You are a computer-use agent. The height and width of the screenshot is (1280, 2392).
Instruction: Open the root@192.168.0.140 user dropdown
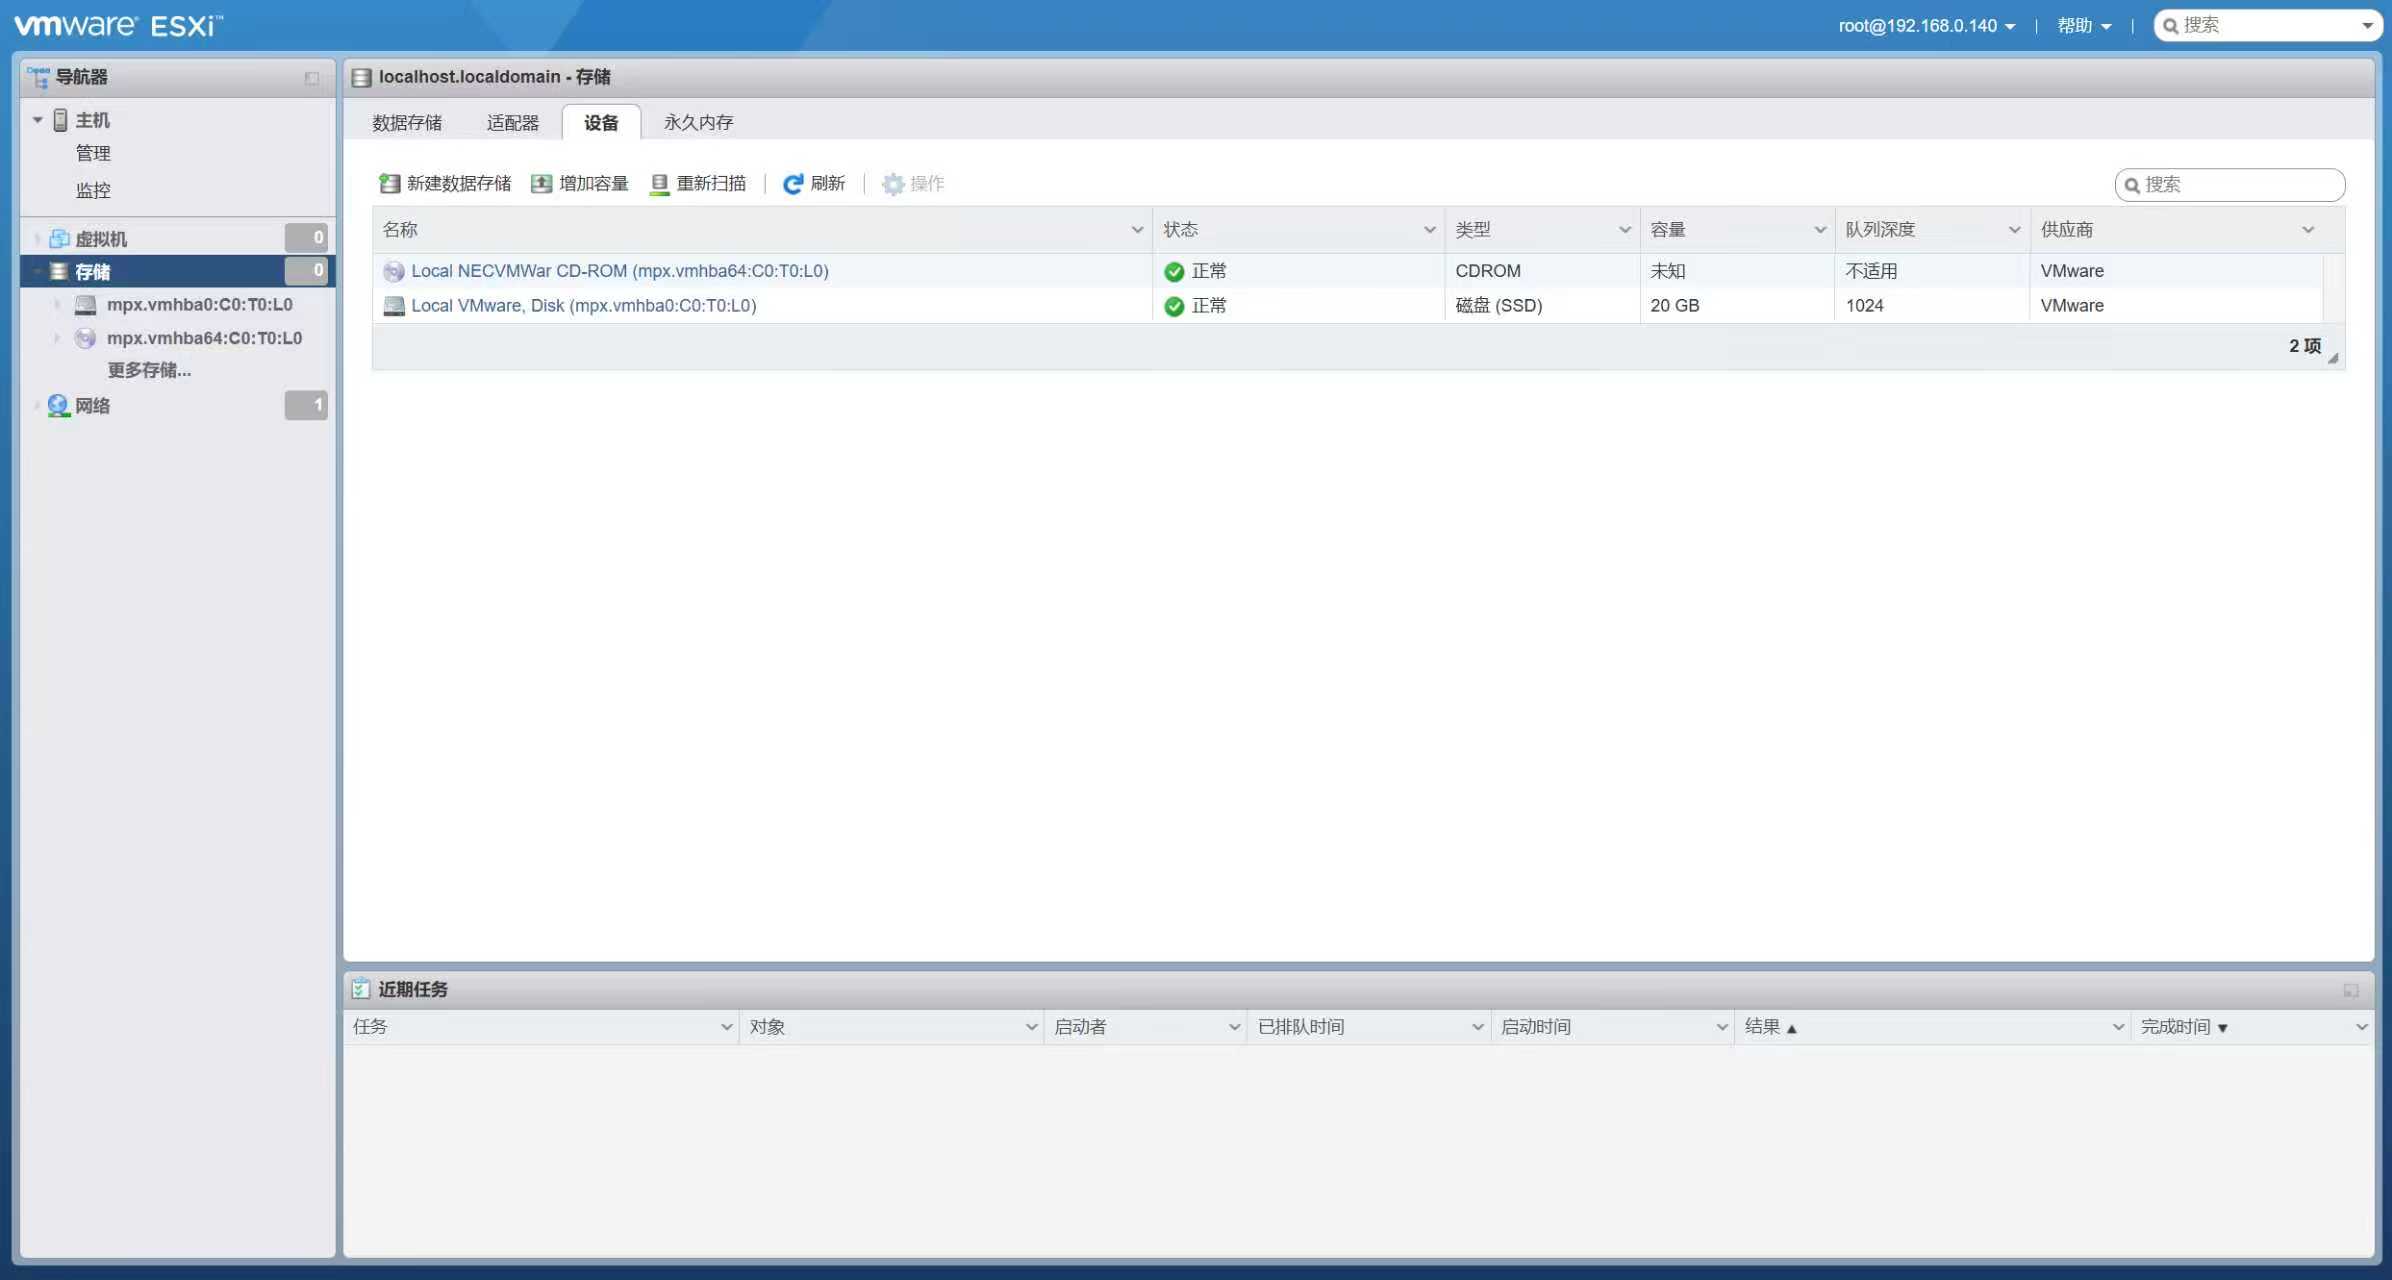pyautogui.click(x=1926, y=26)
